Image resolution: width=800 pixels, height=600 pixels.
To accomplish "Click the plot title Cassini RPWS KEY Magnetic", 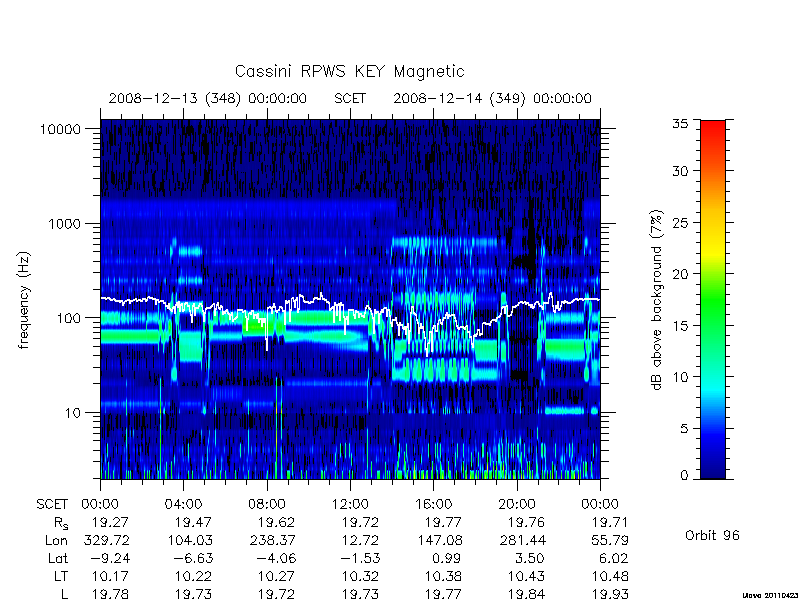I will pyautogui.click(x=349, y=71).
